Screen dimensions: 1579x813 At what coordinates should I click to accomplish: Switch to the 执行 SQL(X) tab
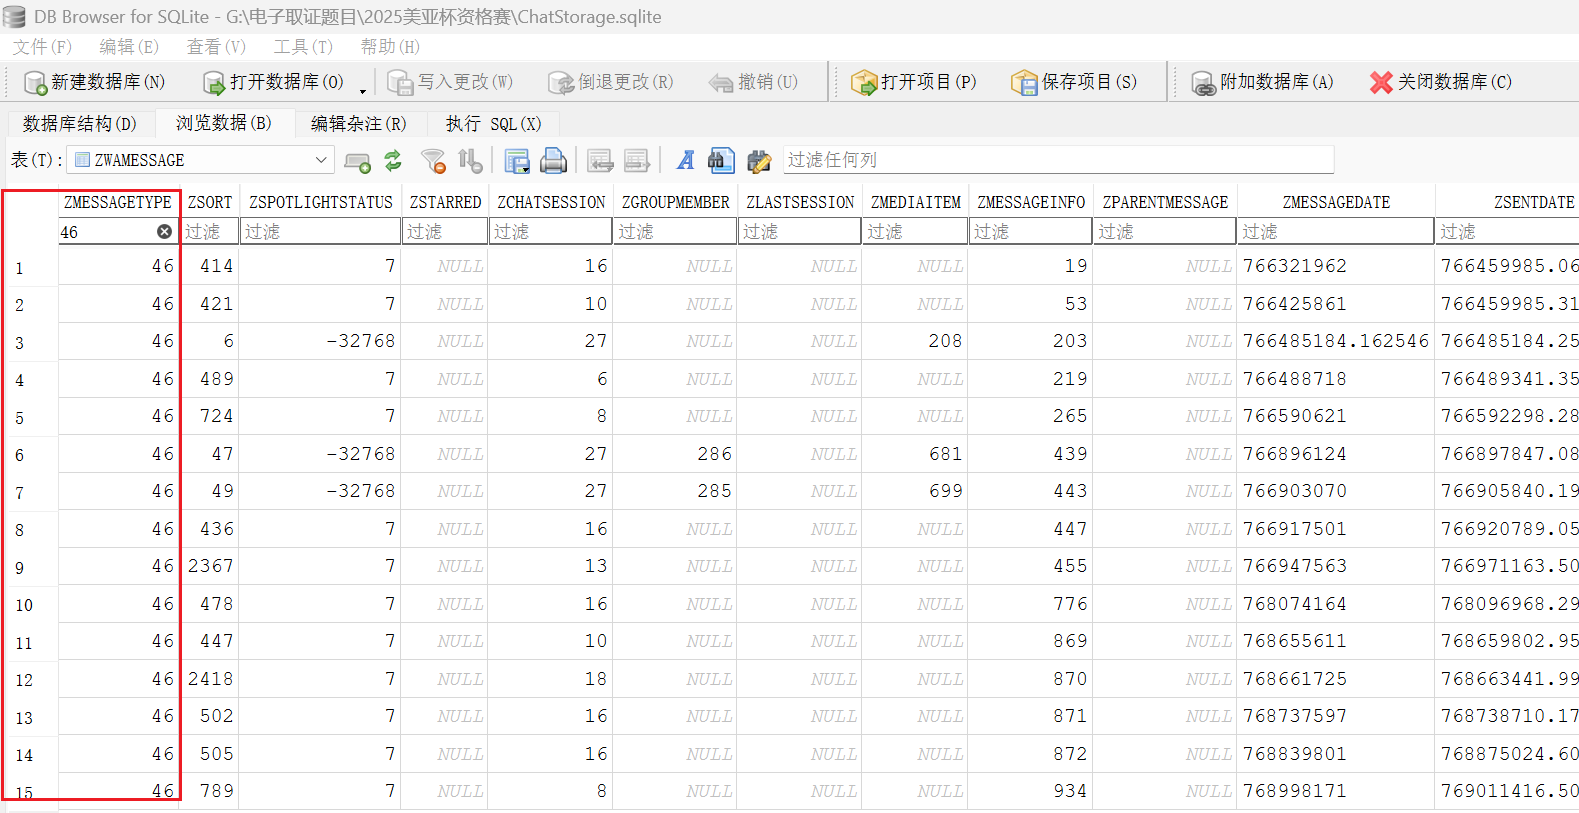click(x=493, y=123)
